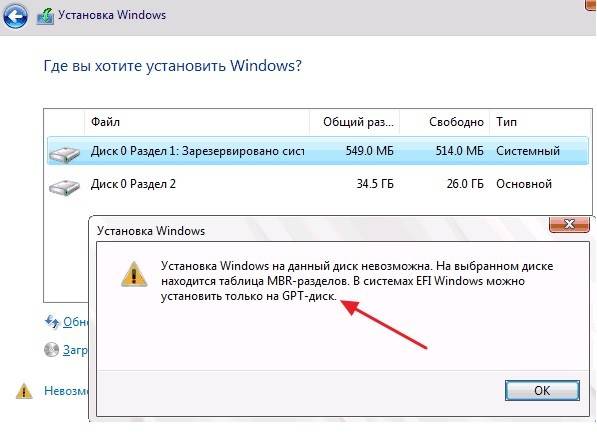
Task: Click the warning icon at the bottom left
Action: 24,391
